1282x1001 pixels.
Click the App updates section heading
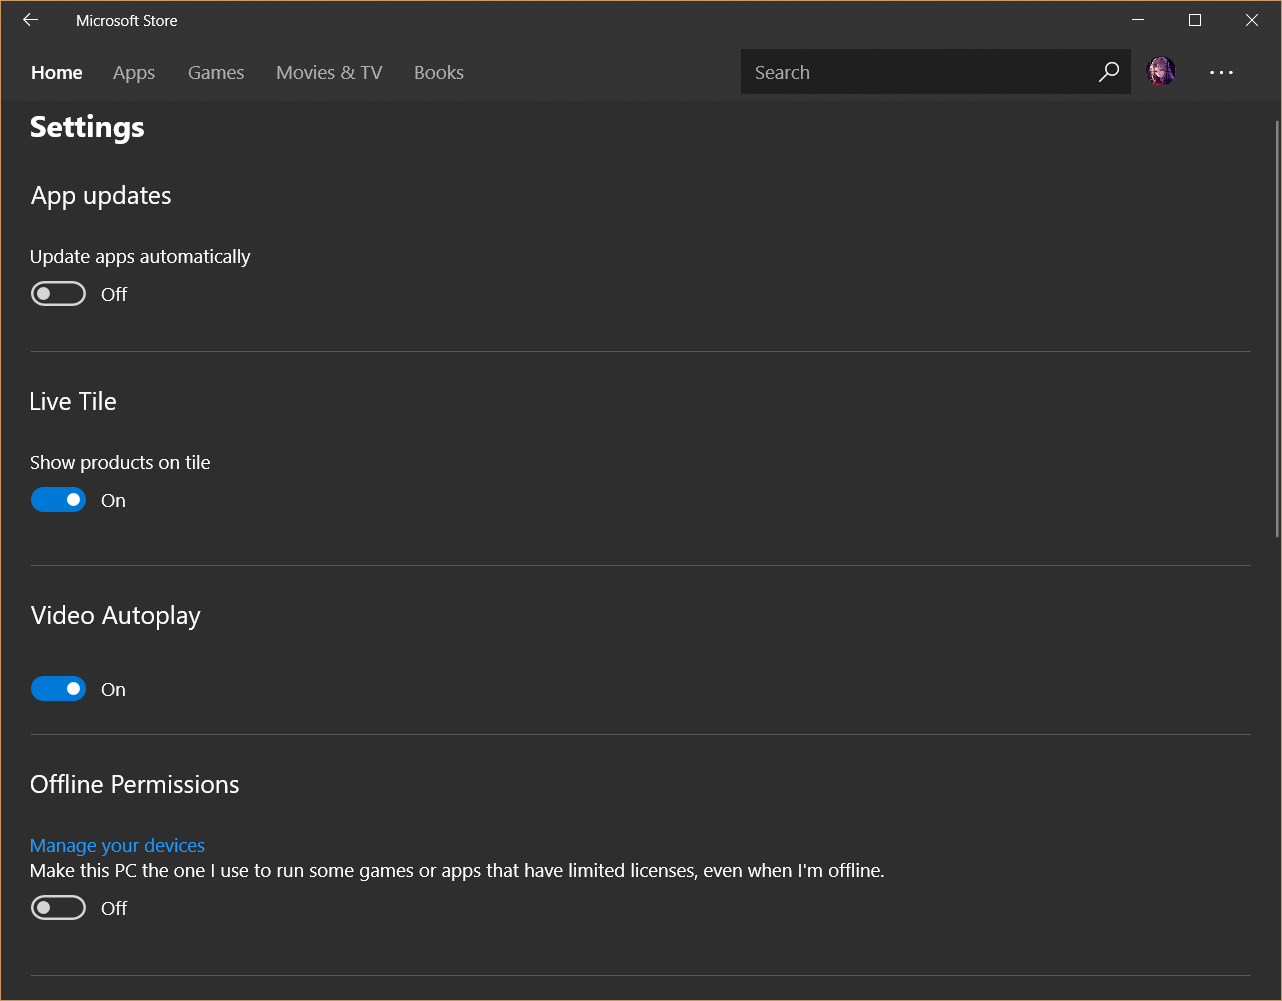(x=101, y=196)
